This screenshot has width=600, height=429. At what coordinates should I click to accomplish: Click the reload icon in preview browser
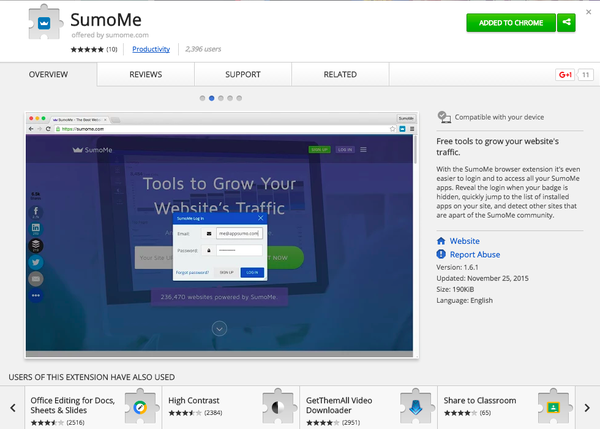click(48, 129)
